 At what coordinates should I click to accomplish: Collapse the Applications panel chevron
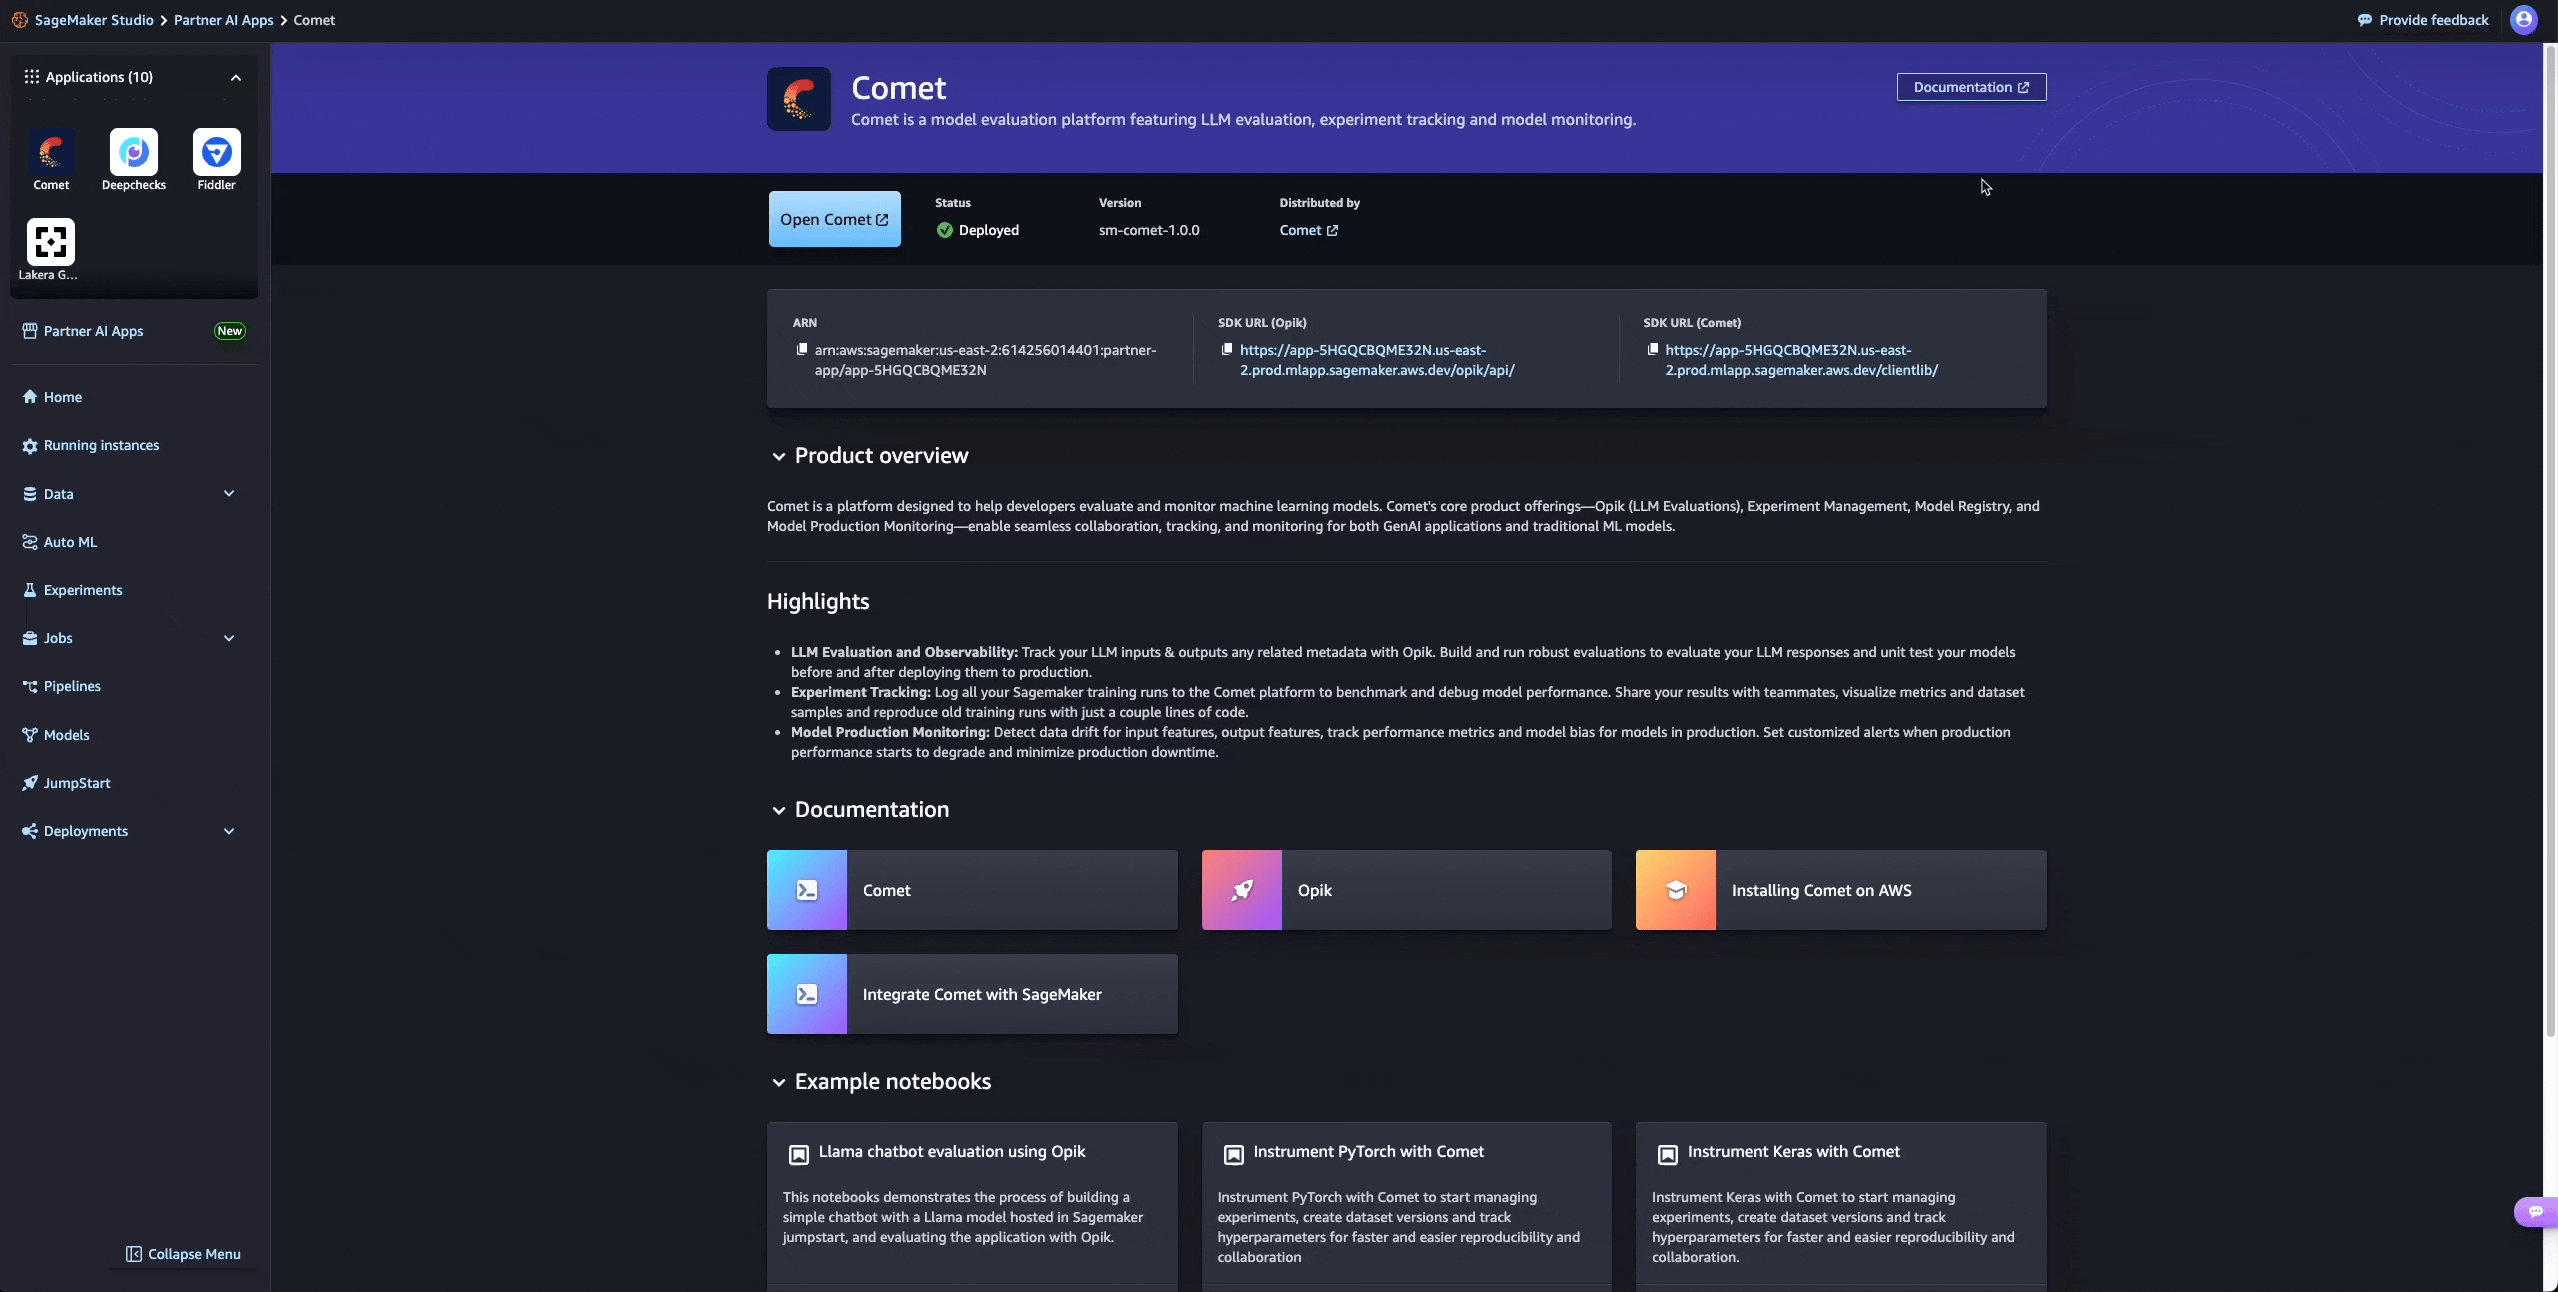coord(236,78)
